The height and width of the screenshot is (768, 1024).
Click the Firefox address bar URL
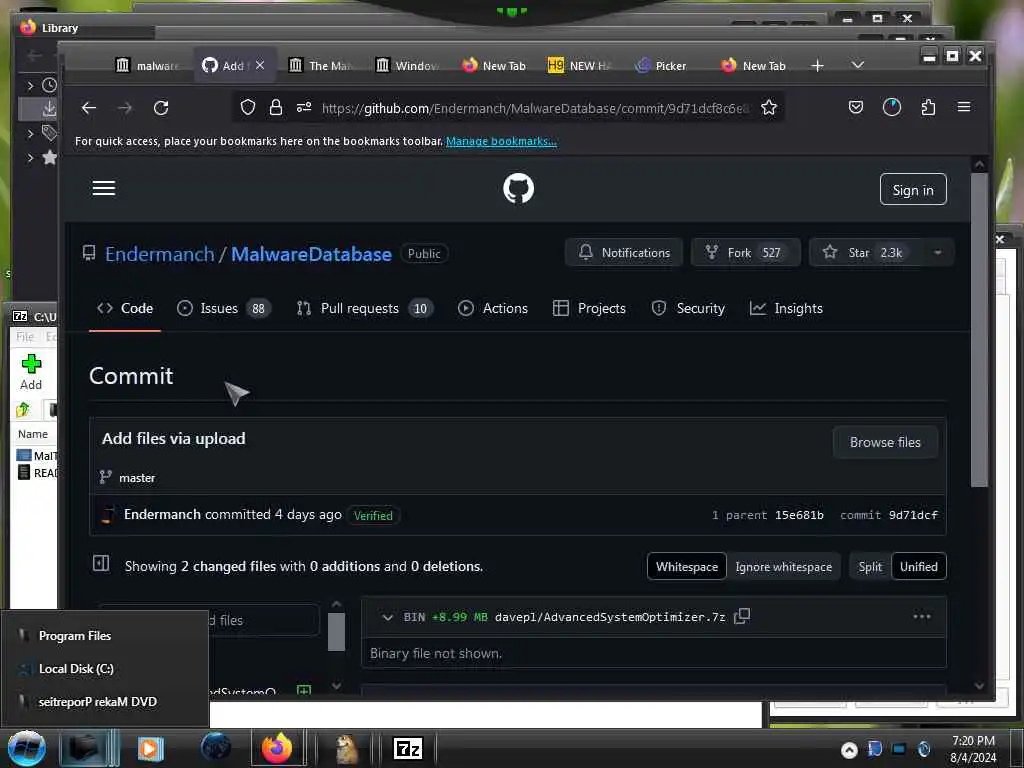coord(534,108)
